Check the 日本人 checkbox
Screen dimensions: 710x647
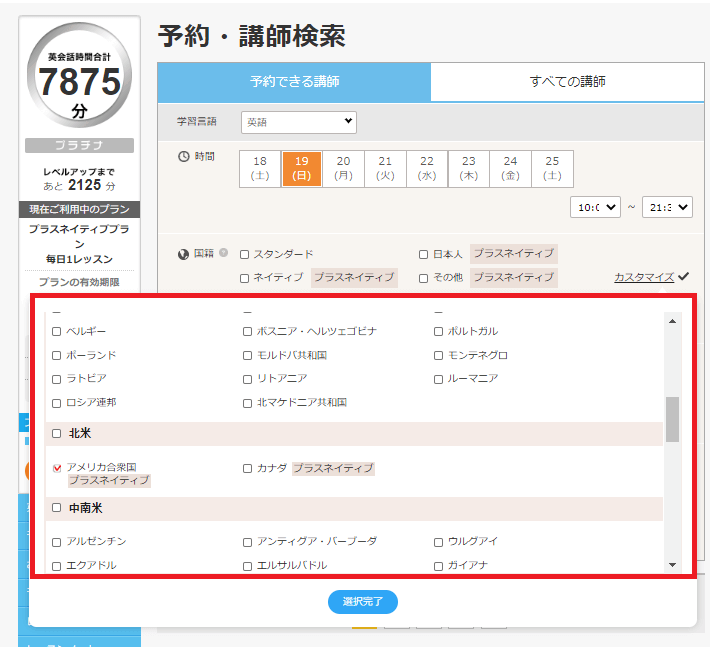[423, 254]
